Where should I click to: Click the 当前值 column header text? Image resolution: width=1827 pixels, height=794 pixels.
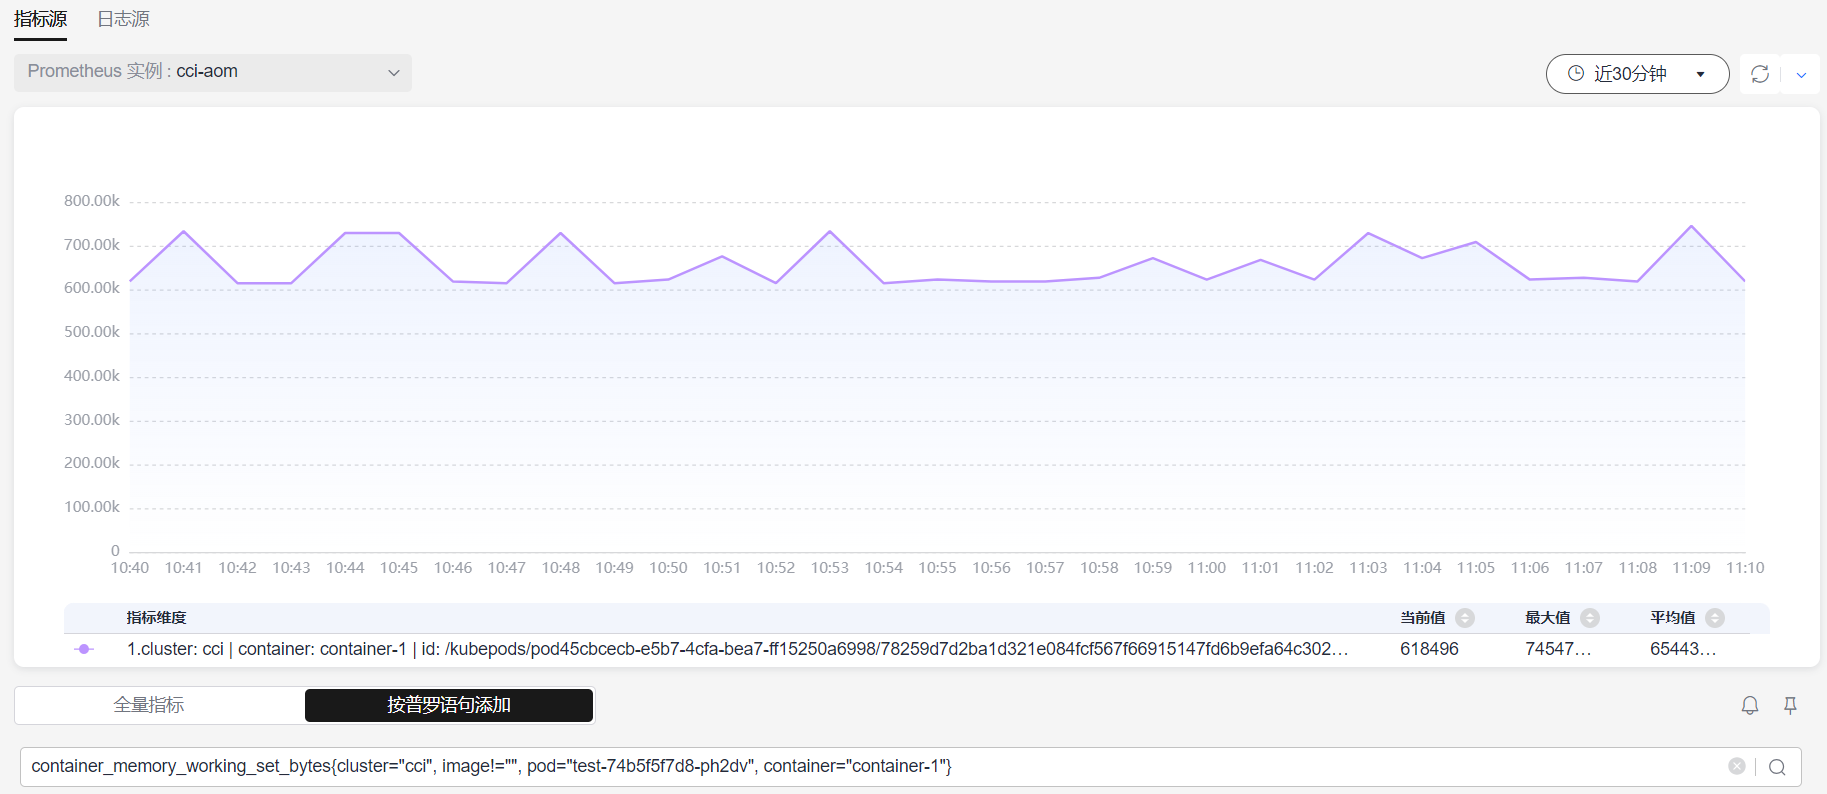pos(1423,618)
